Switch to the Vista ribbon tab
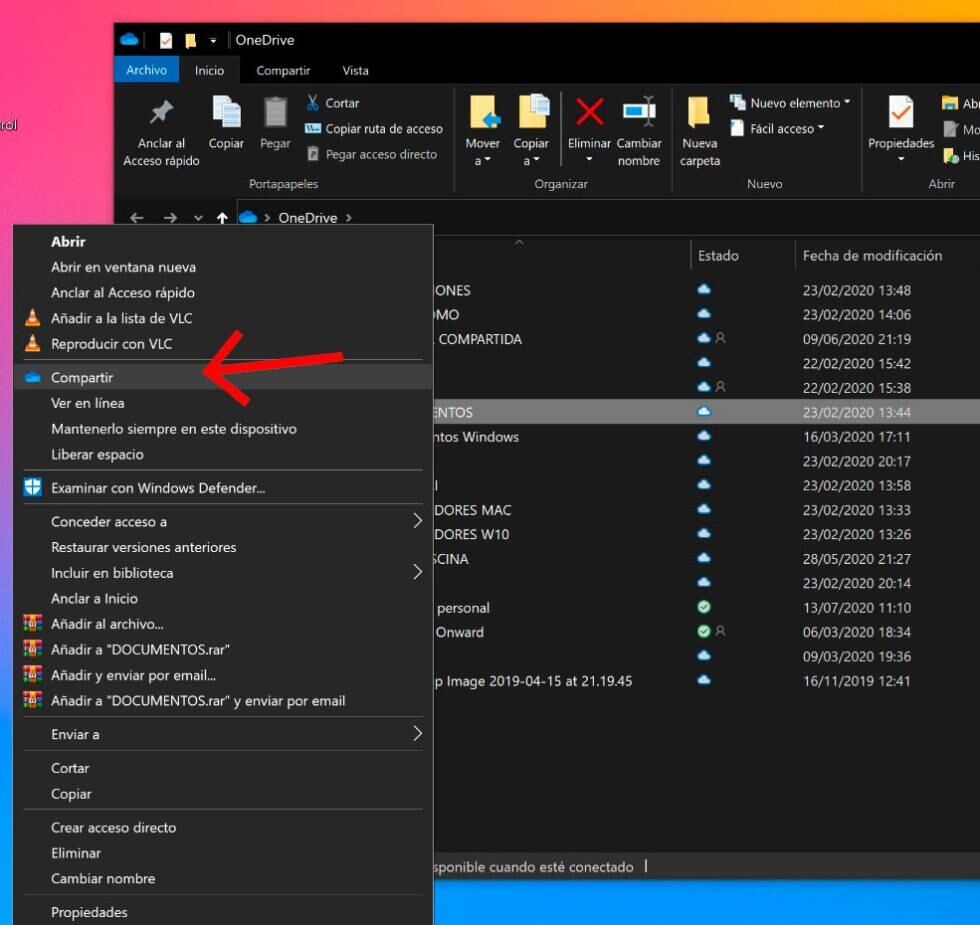Viewport: 980px width, 925px height. (x=355, y=70)
